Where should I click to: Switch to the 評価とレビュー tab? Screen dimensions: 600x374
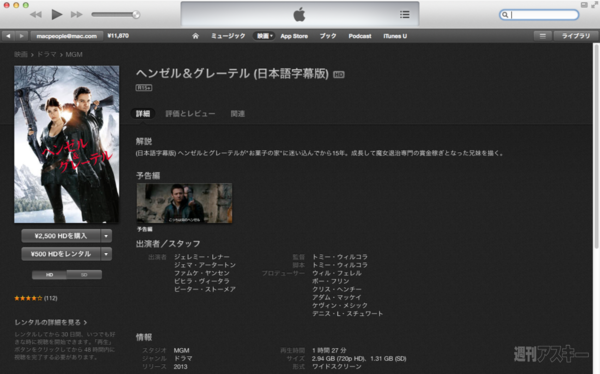[x=190, y=114]
